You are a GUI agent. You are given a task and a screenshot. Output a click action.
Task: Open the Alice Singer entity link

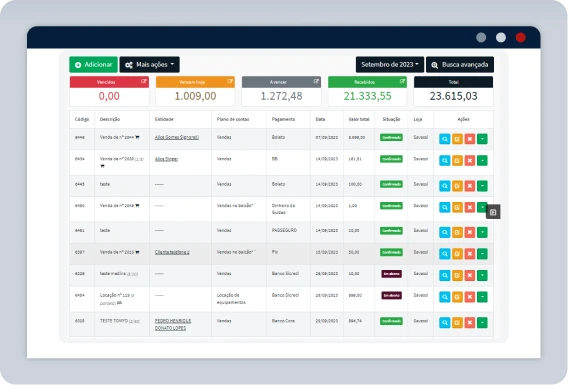[166, 159]
